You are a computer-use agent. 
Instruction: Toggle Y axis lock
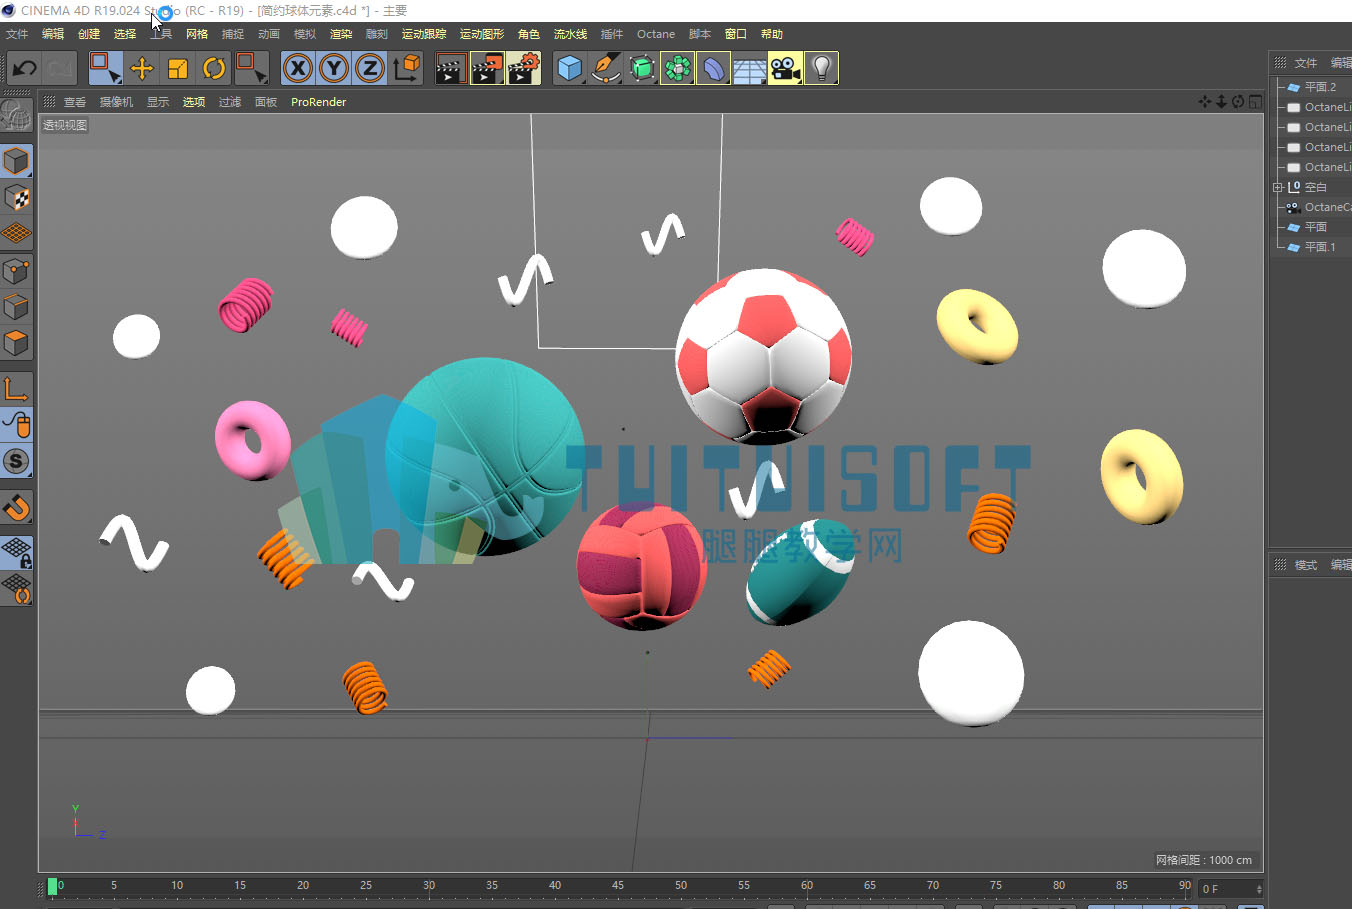pyautogui.click(x=333, y=68)
